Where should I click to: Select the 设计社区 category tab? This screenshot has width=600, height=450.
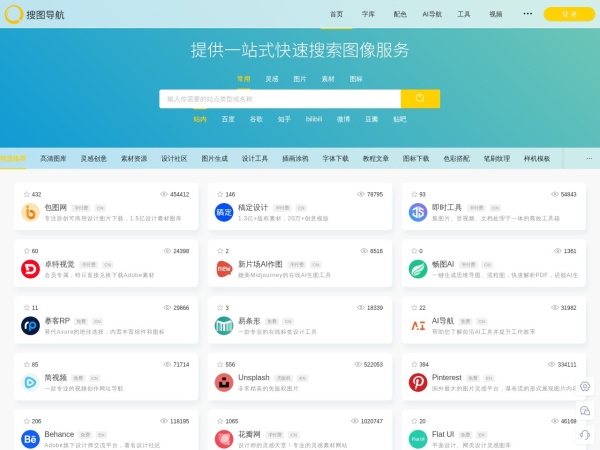click(x=174, y=158)
